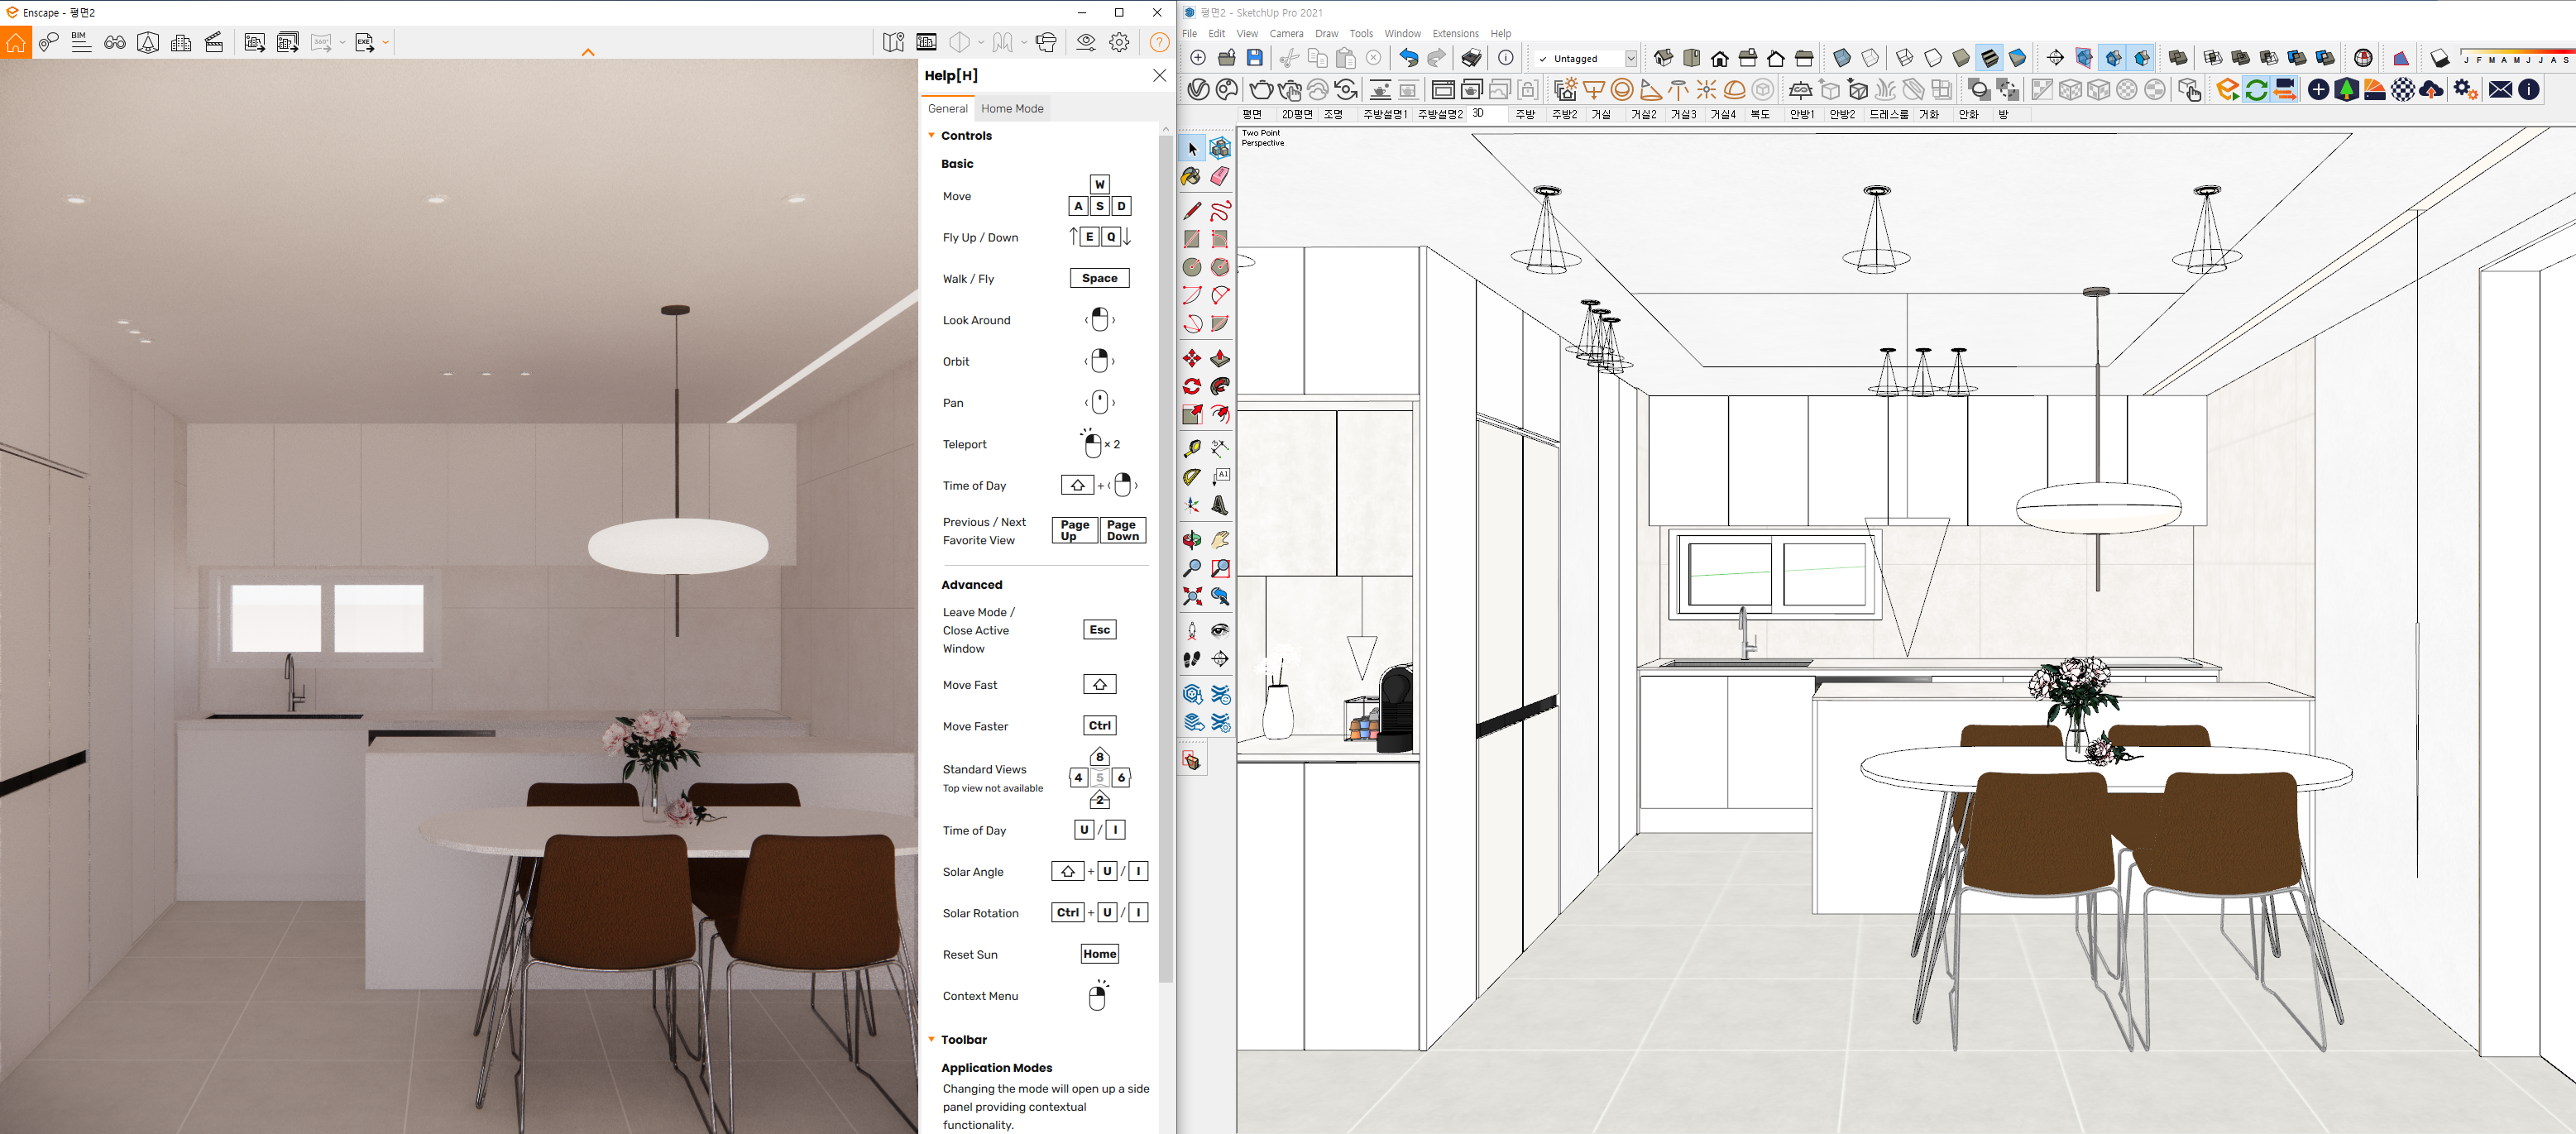Open the Enscape asset library building icon
Viewport: 2576px width, 1134px height.
[181, 42]
